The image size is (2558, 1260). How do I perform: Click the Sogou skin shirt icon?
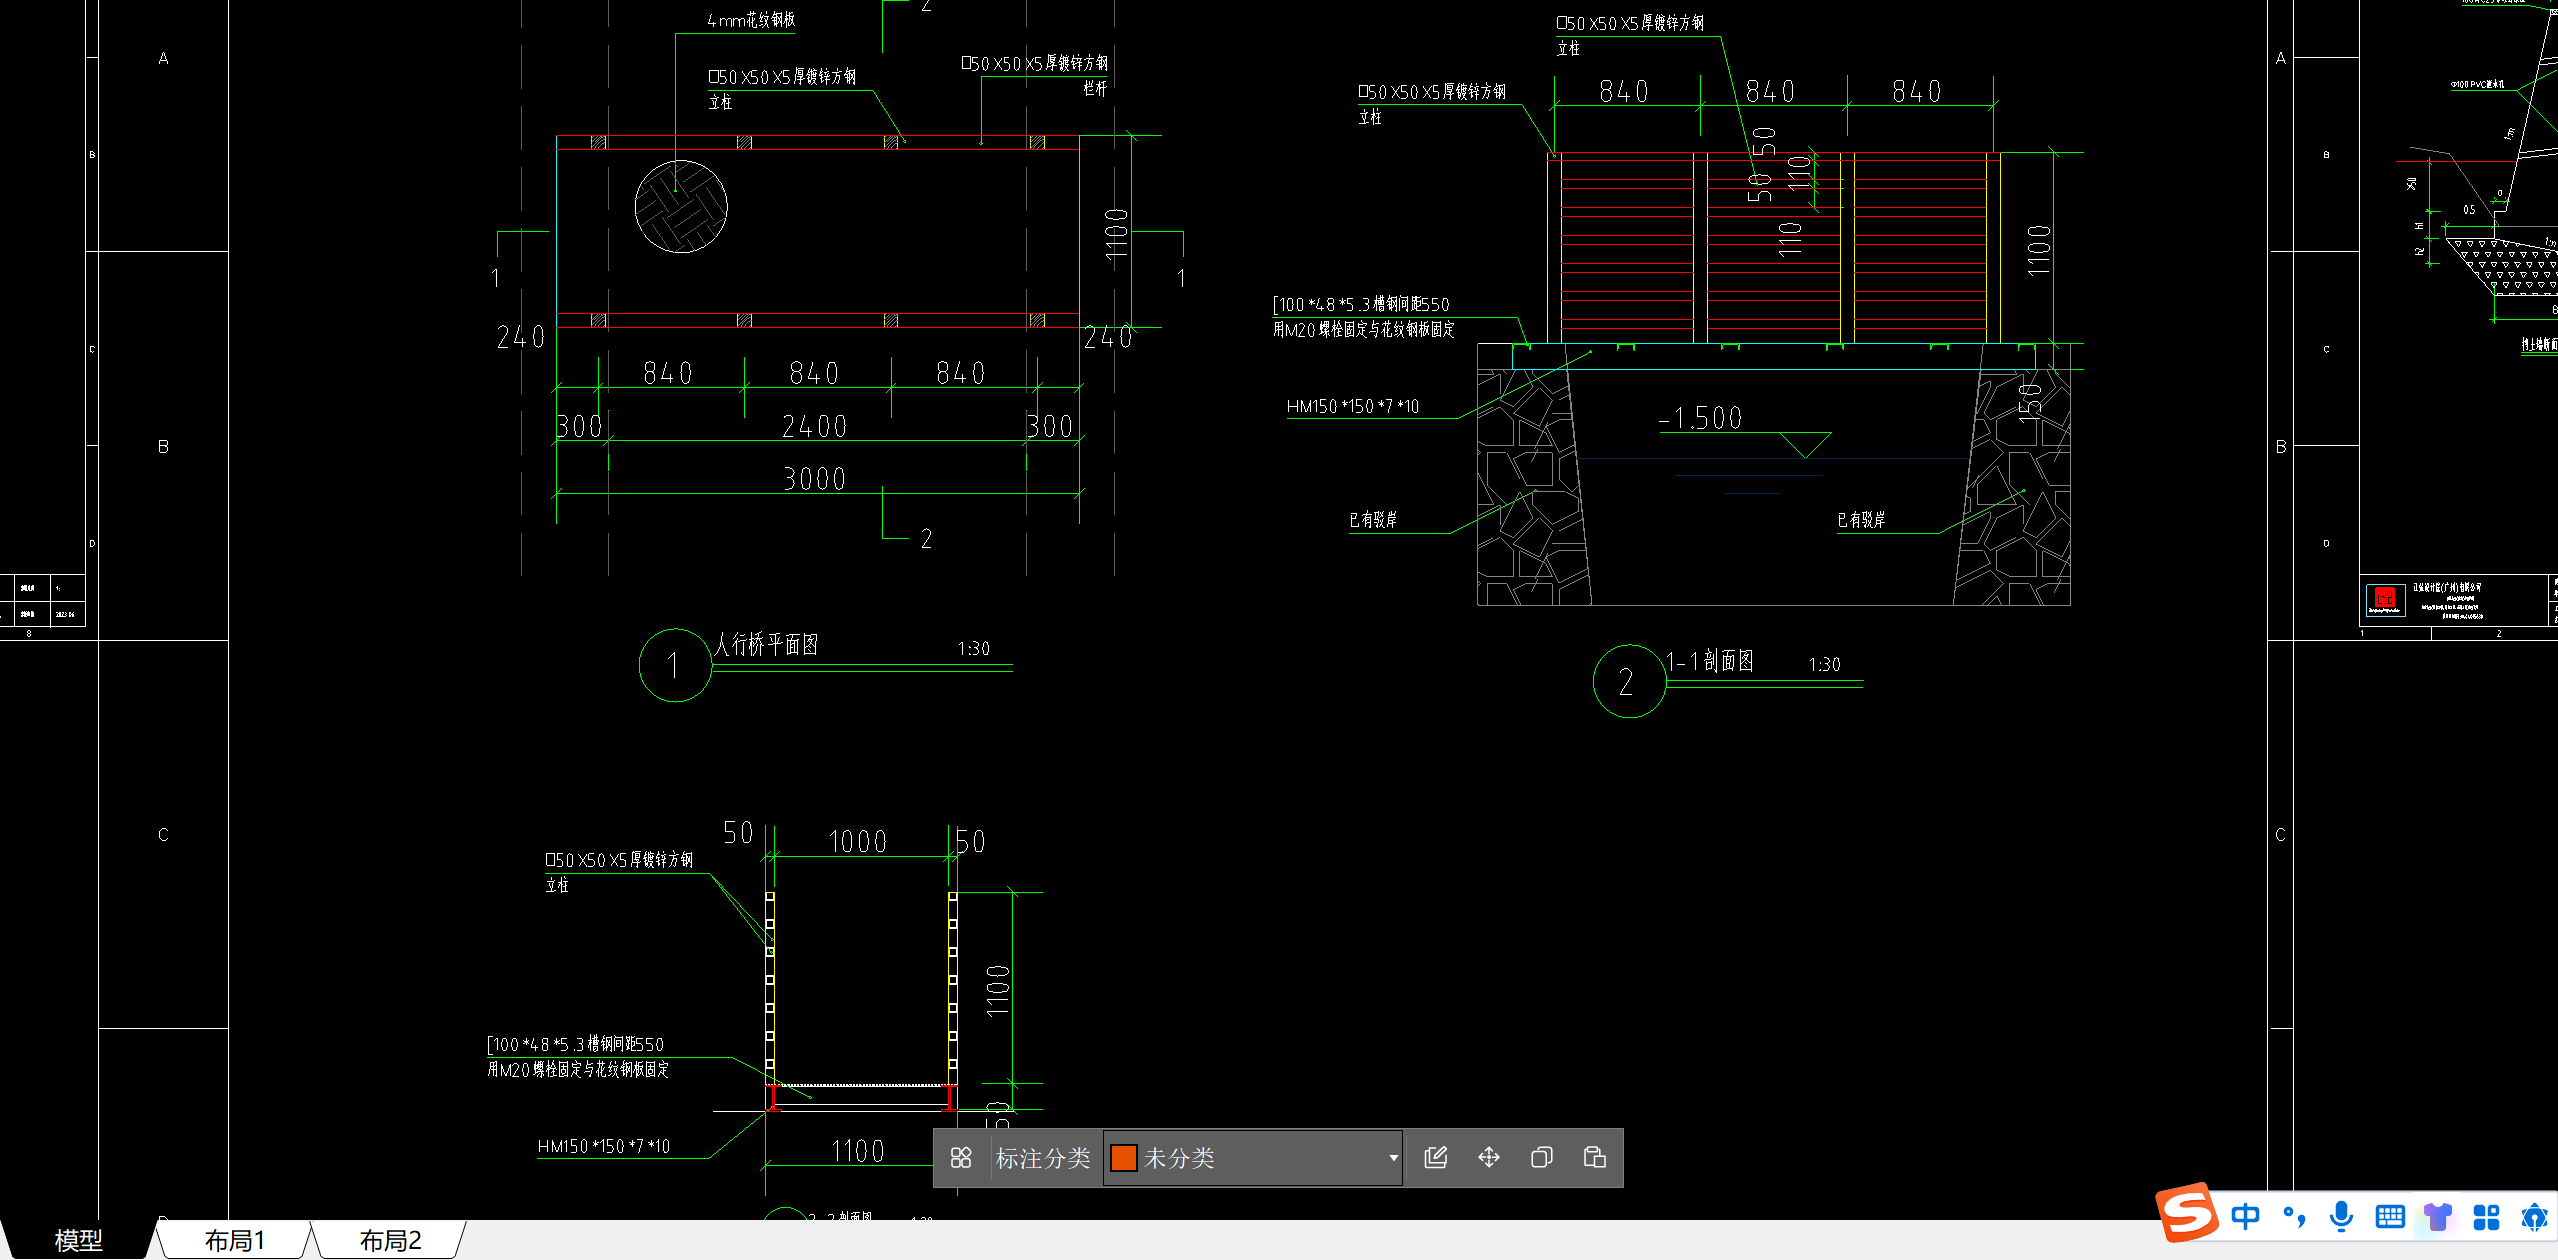[2438, 1217]
